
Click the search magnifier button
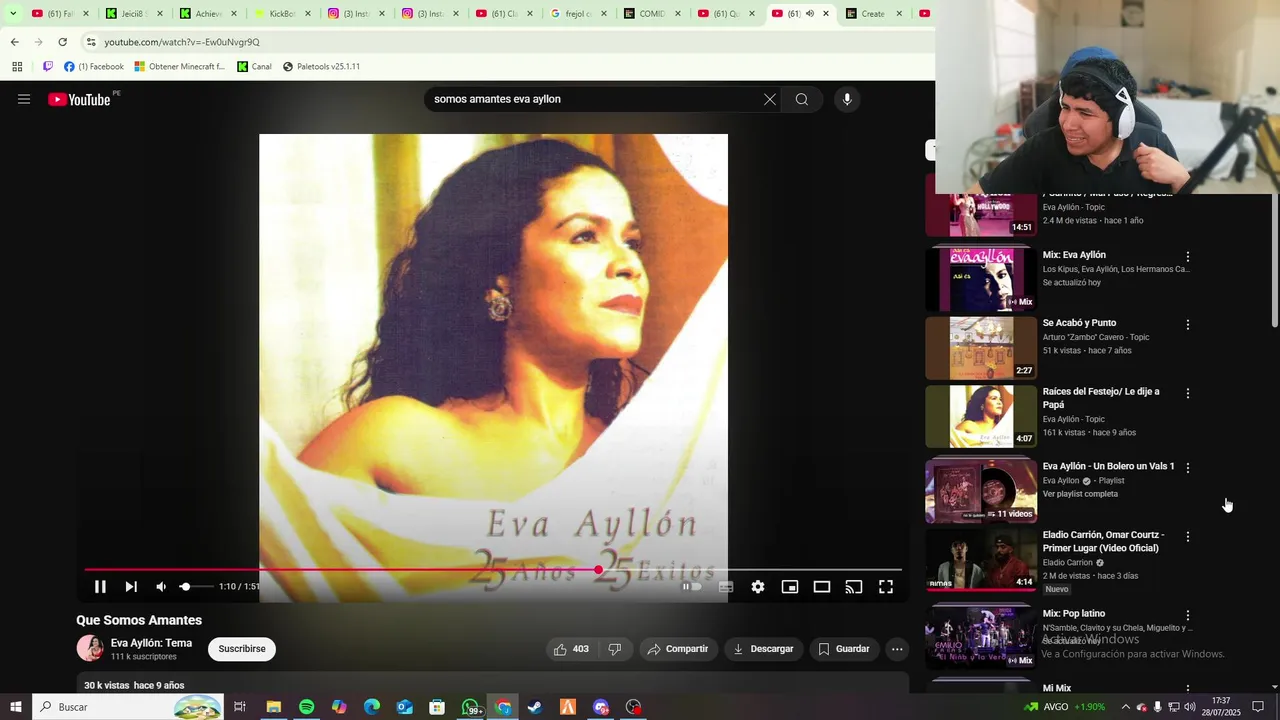click(802, 99)
